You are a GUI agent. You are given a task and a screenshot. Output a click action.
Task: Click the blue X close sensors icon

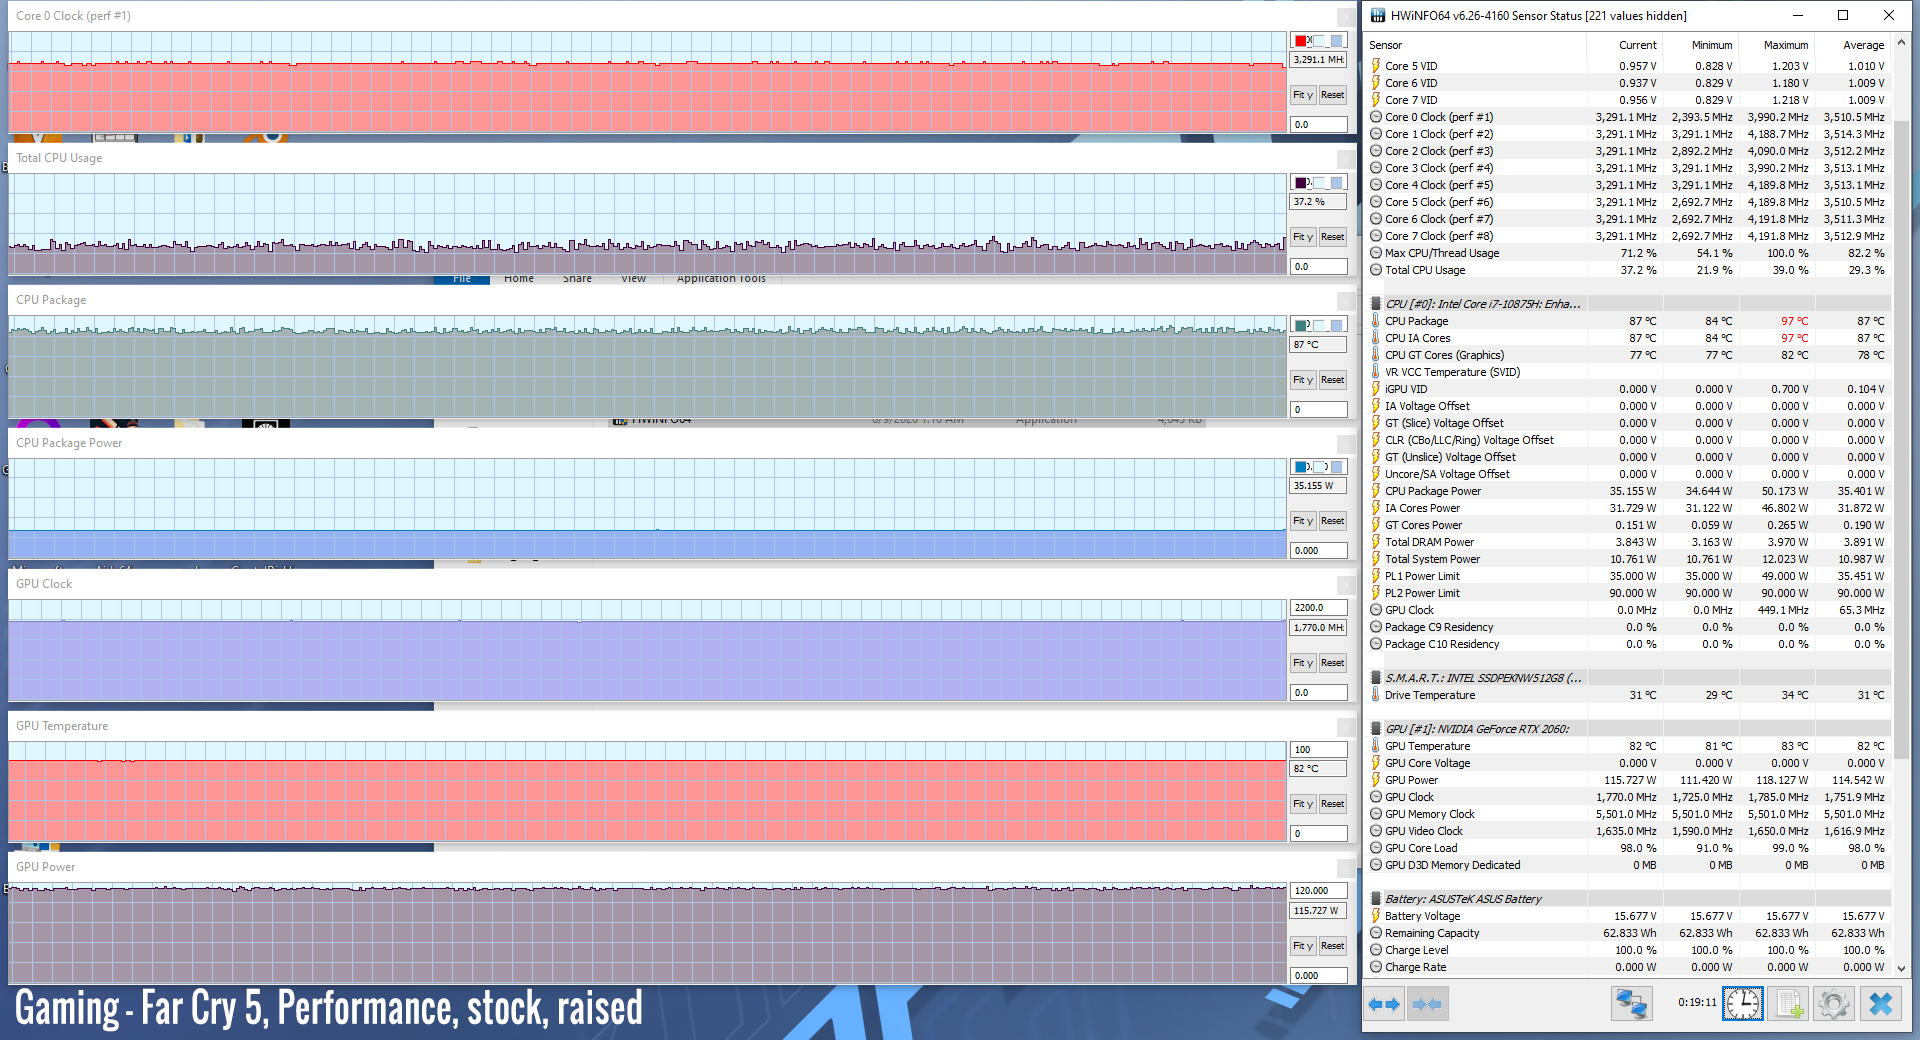(1880, 1004)
